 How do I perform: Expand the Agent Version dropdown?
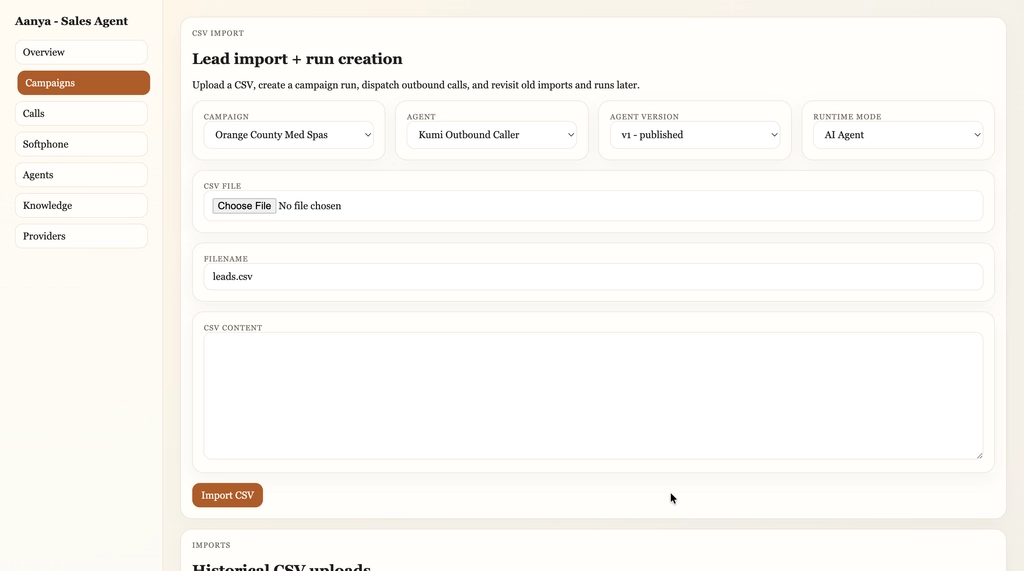pos(694,135)
